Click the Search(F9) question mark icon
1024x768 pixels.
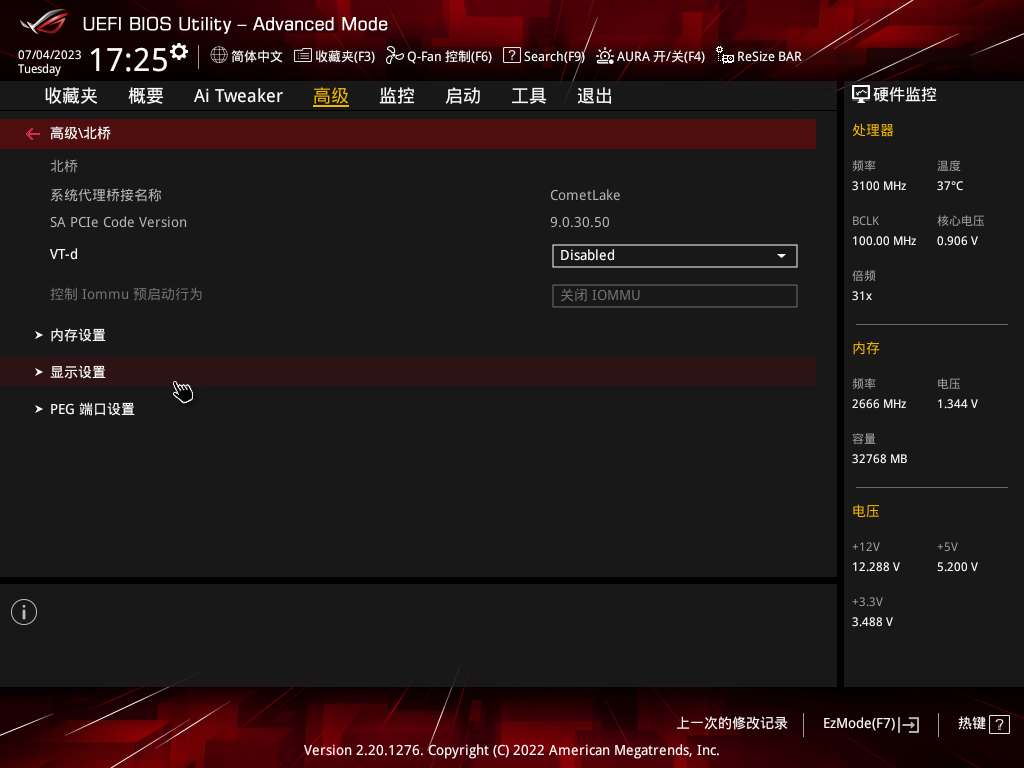point(511,56)
